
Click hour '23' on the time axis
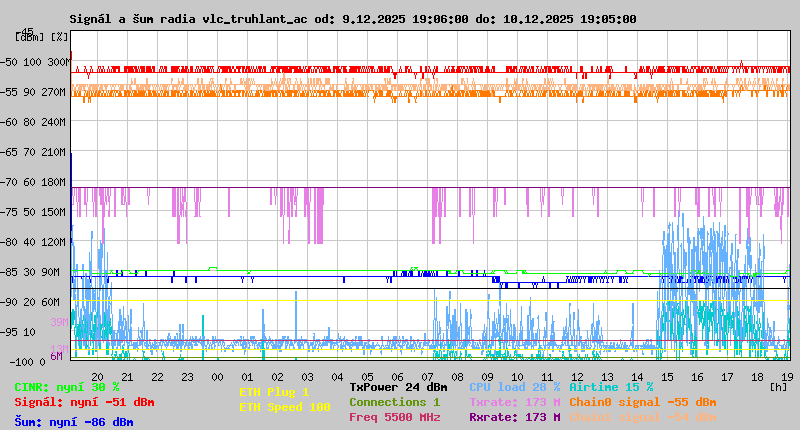187,377
